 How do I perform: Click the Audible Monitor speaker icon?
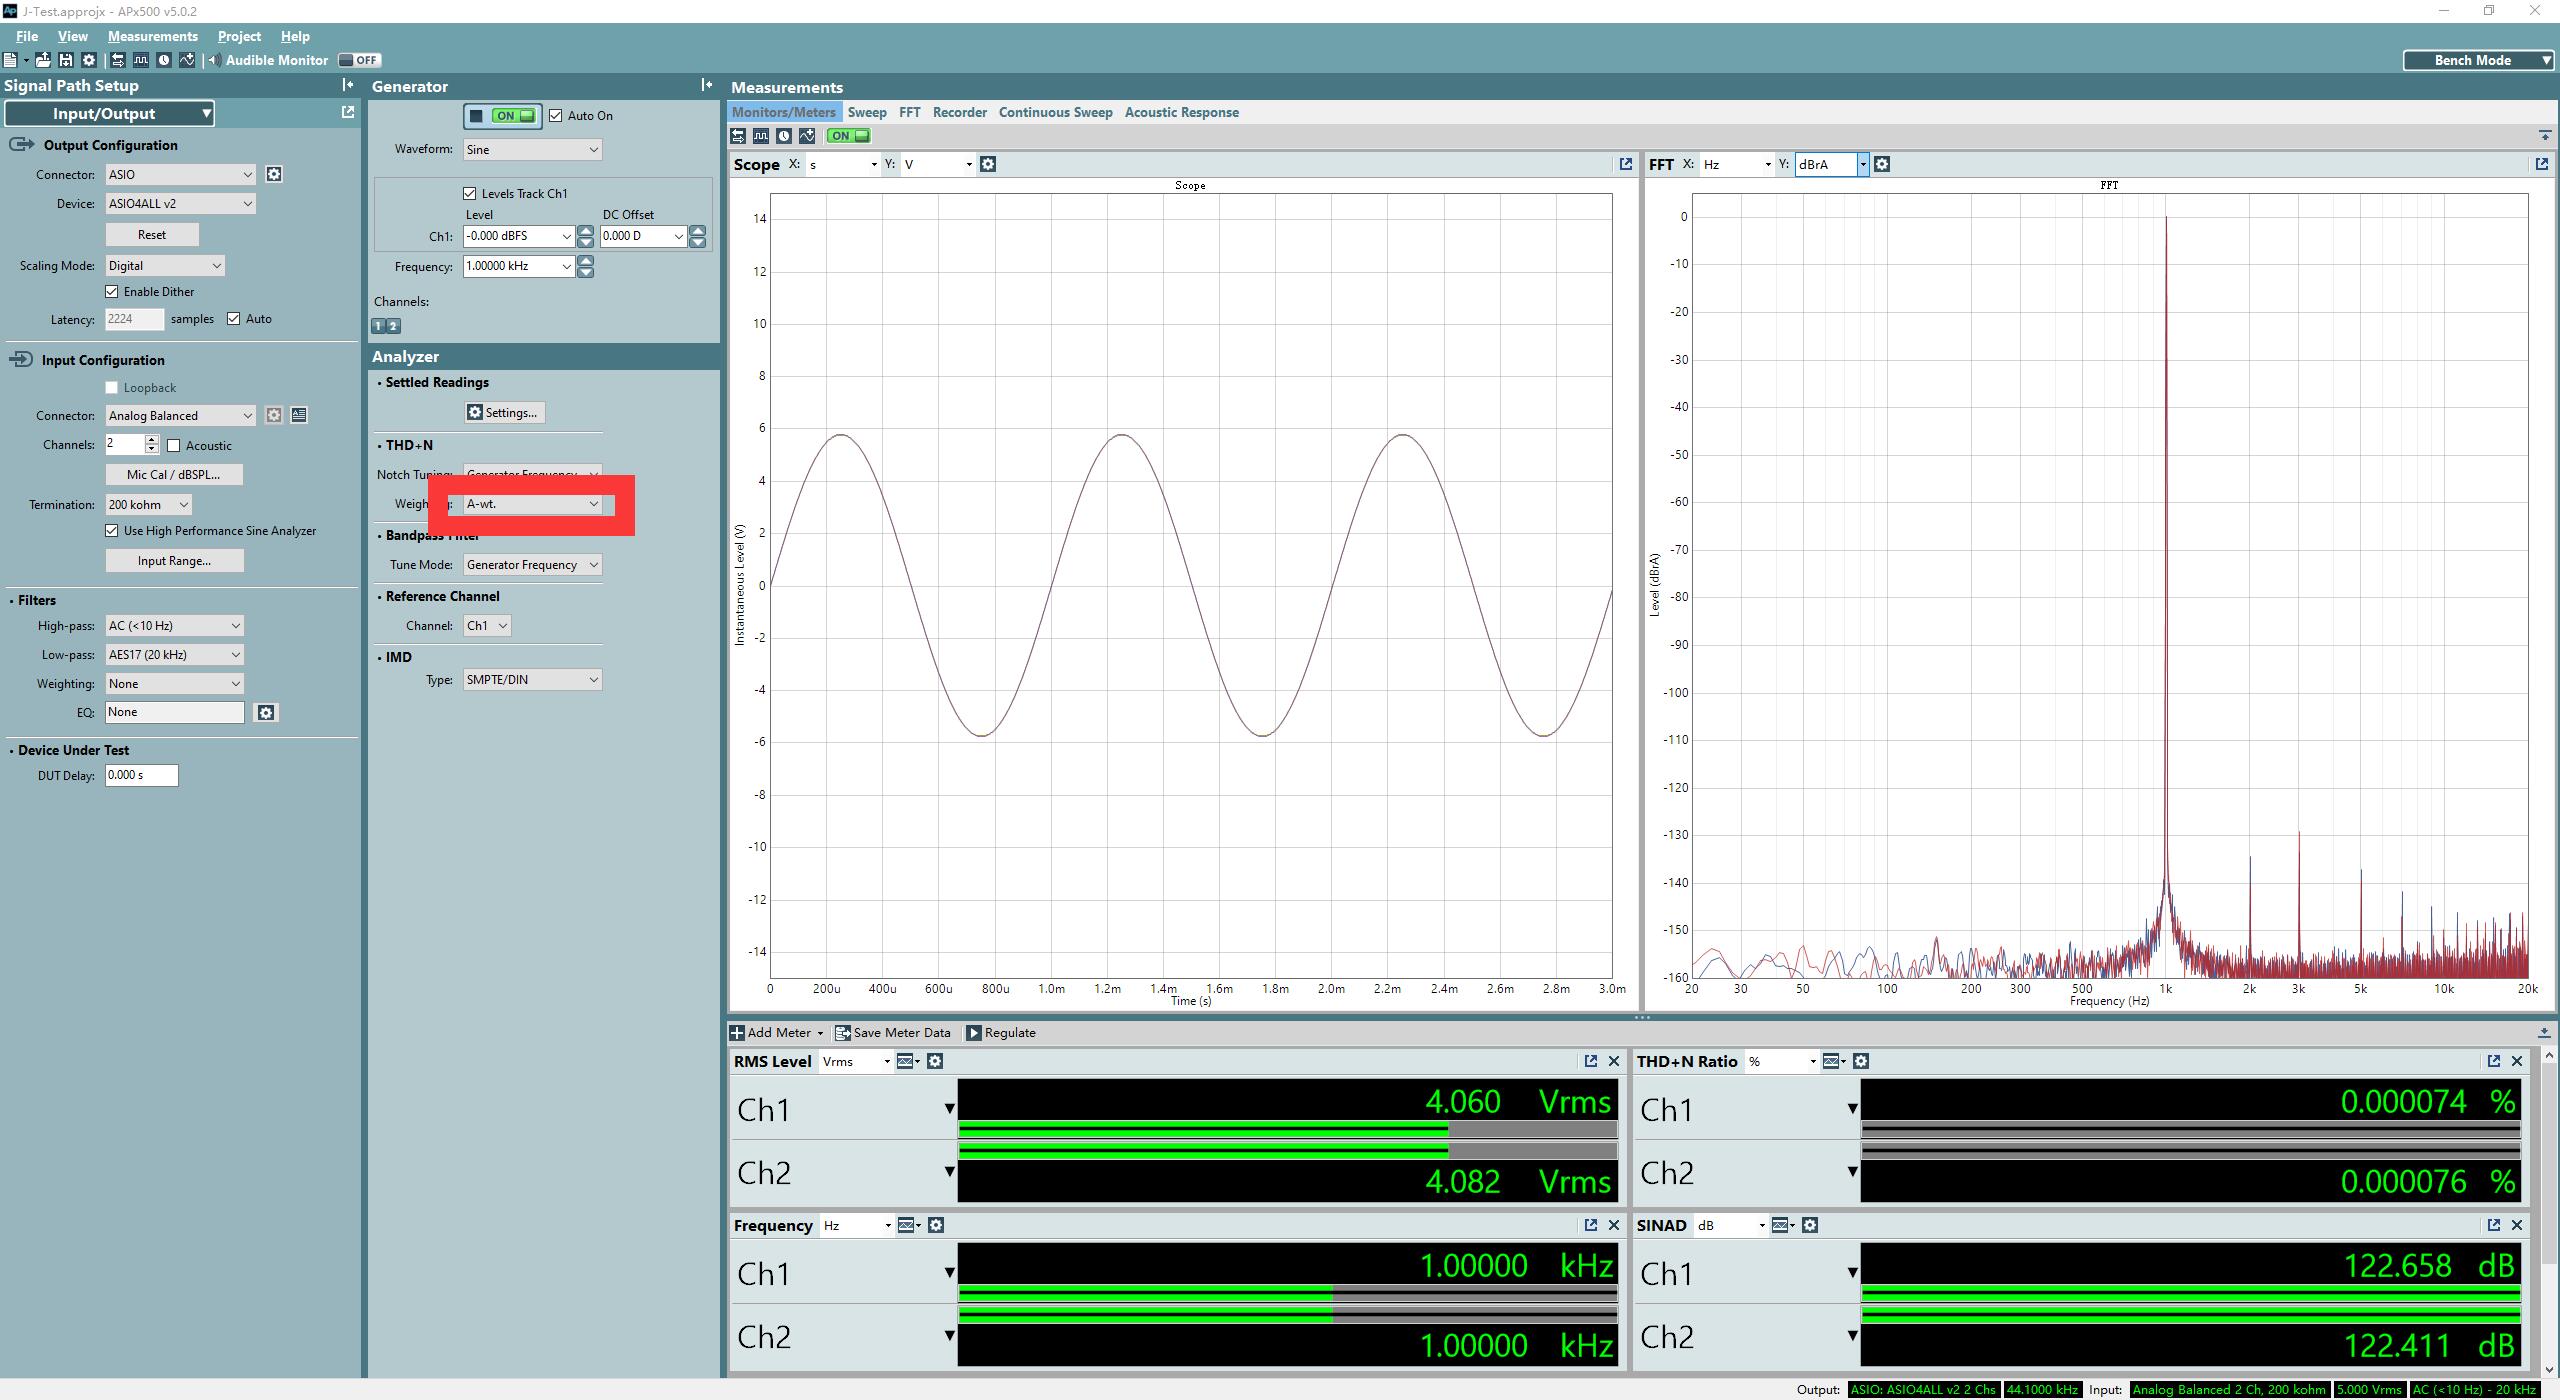point(214,60)
